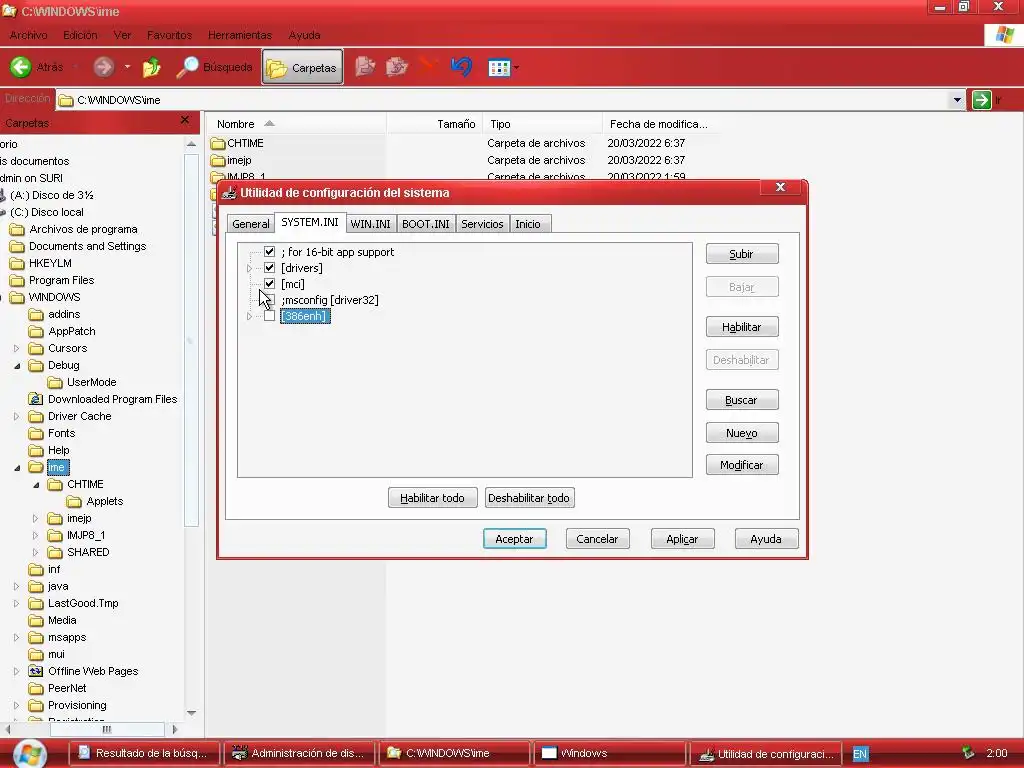
Task: Toggle the [mci] checkbox
Action: click(x=269, y=283)
